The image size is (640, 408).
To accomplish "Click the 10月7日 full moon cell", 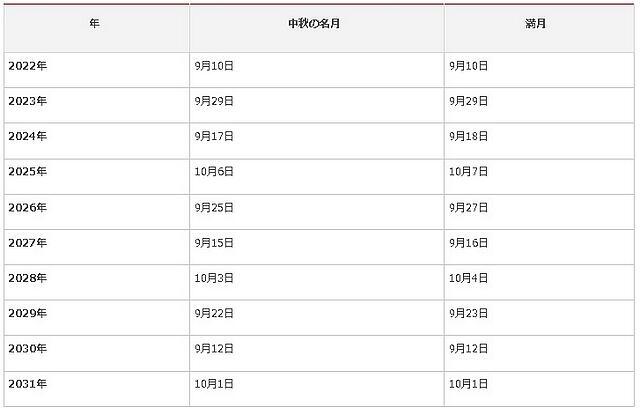I will tap(469, 171).
